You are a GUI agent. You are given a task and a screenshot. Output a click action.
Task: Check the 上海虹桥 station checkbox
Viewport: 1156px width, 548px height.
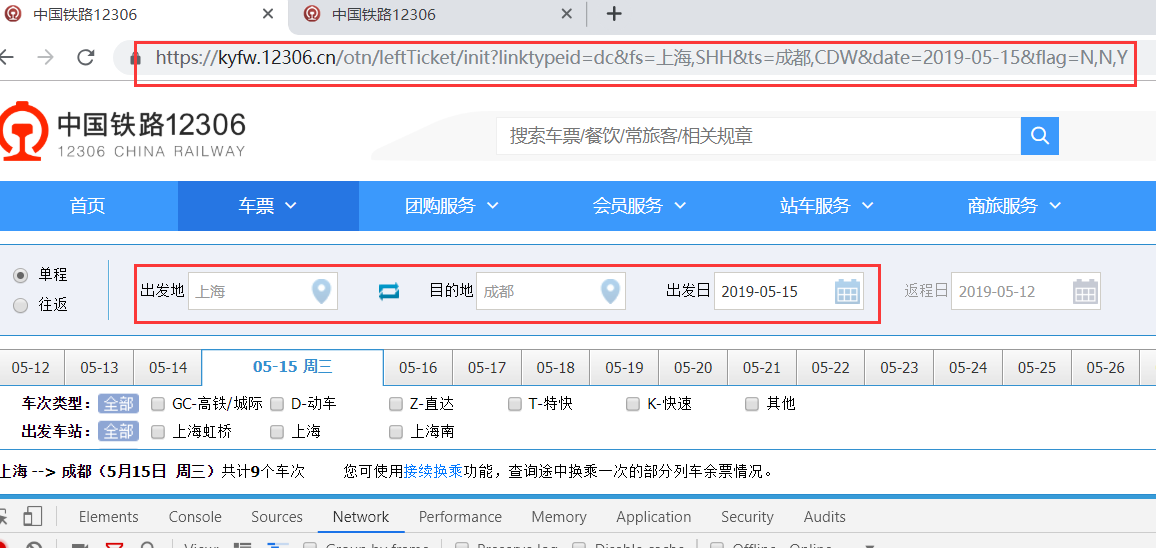click(x=157, y=432)
